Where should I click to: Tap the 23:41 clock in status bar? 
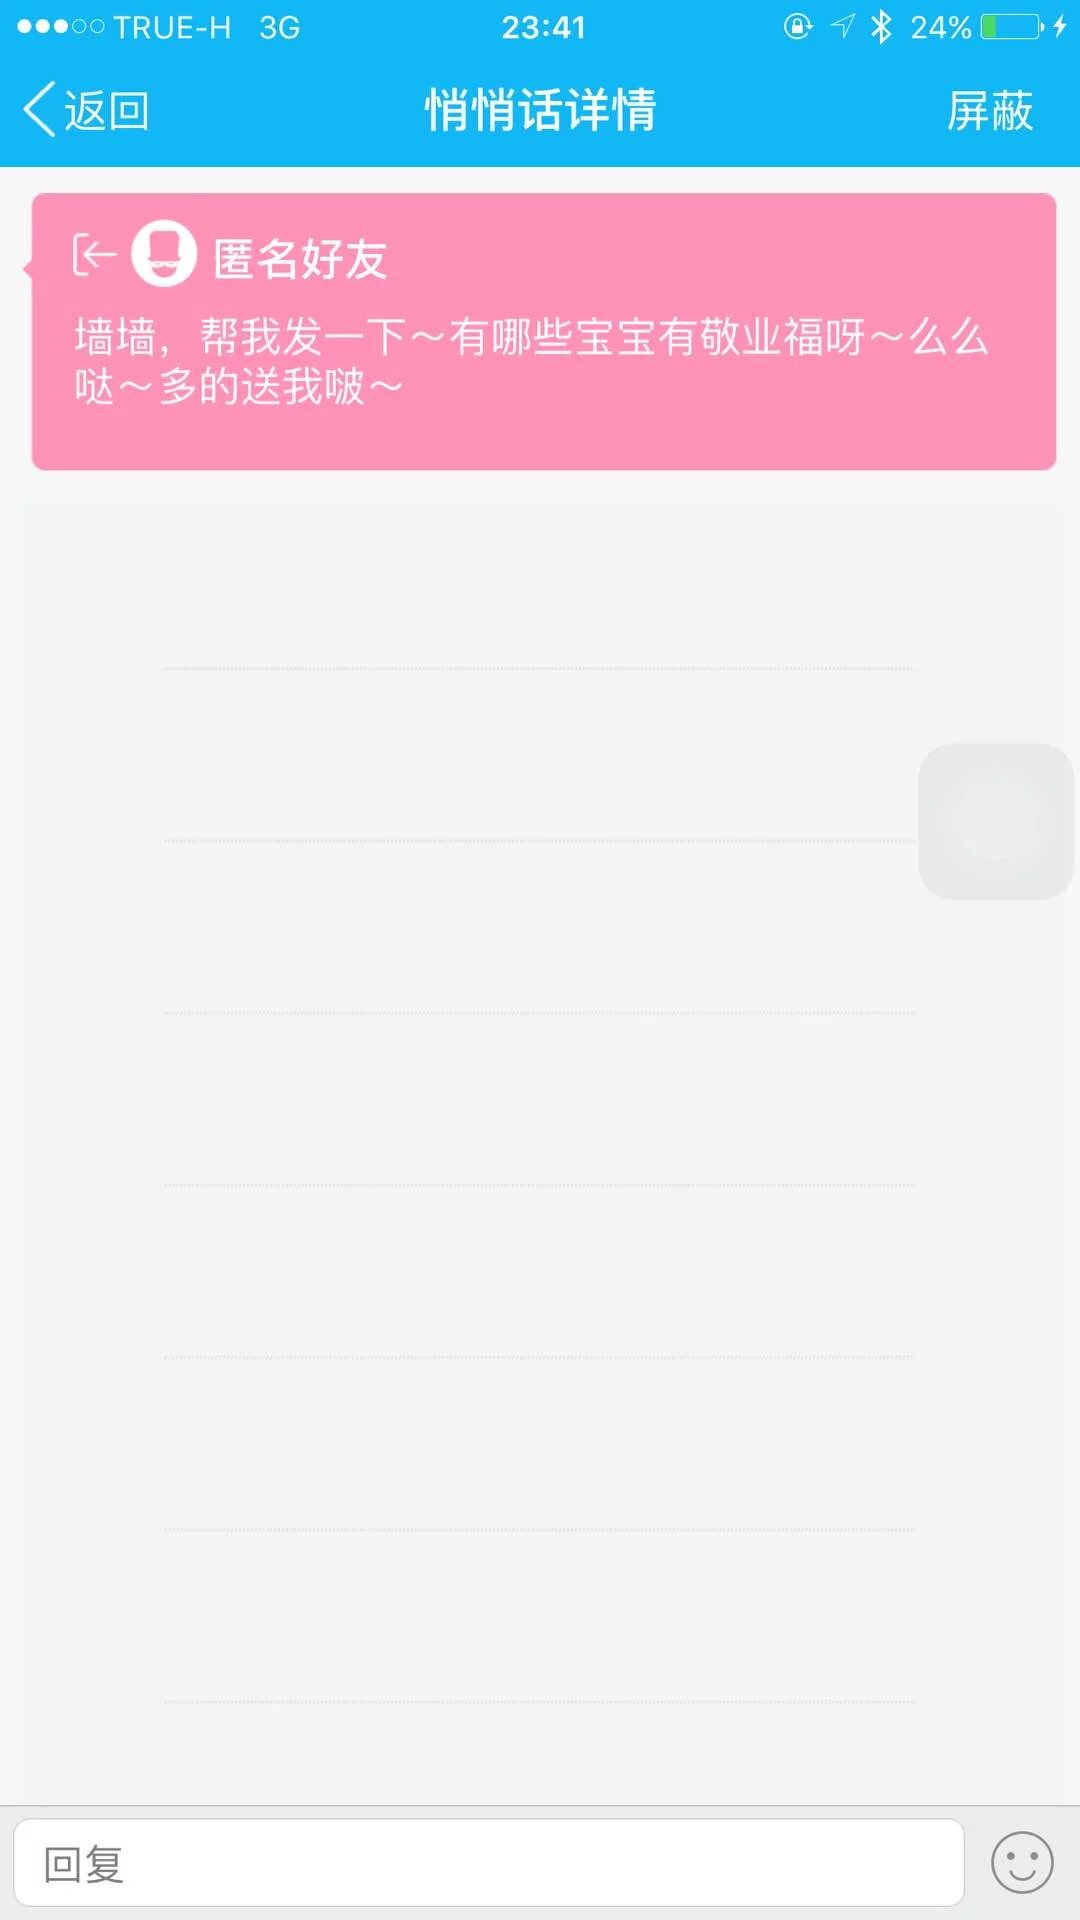pos(543,27)
